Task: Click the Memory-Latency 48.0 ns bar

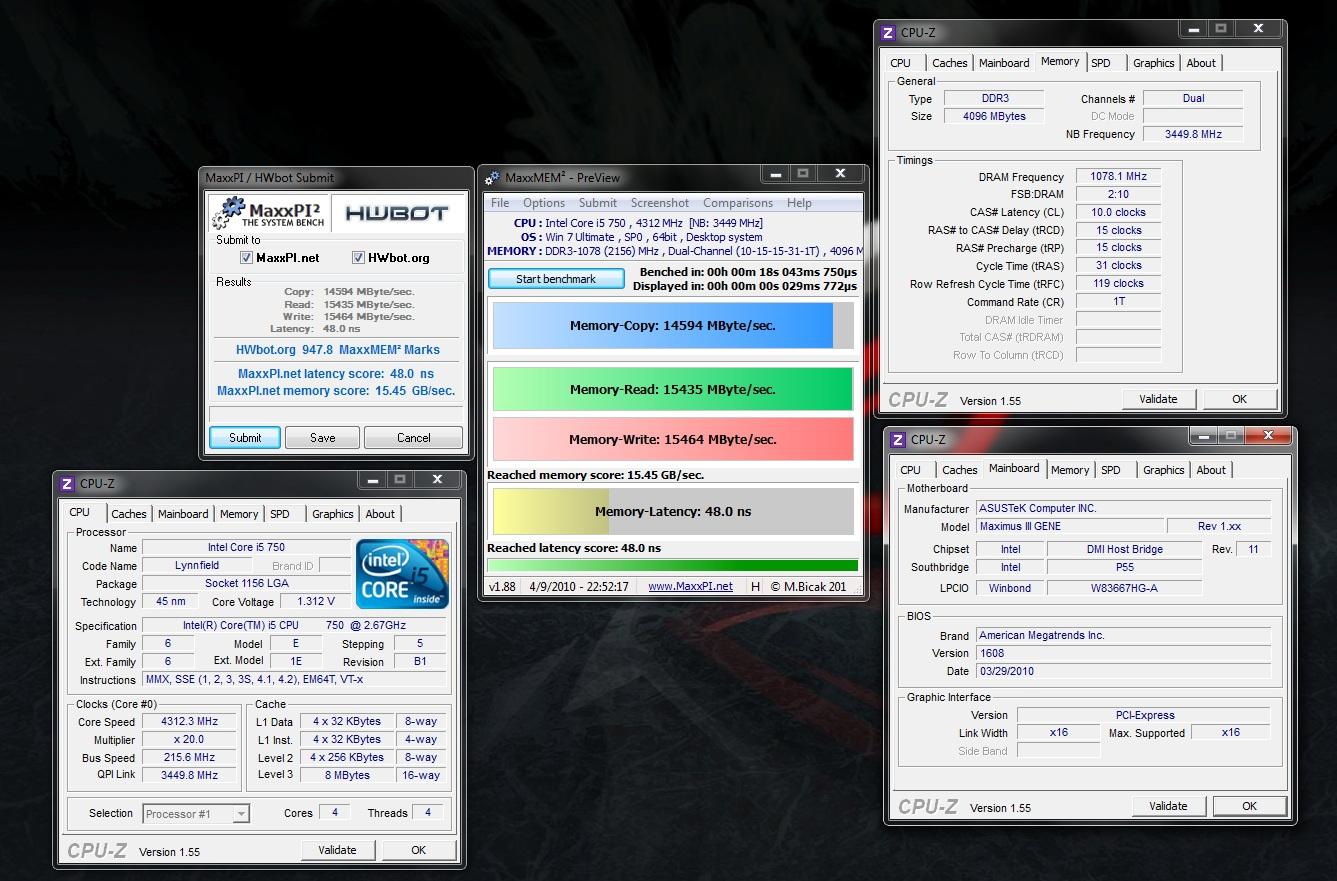Action: point(673,511)
